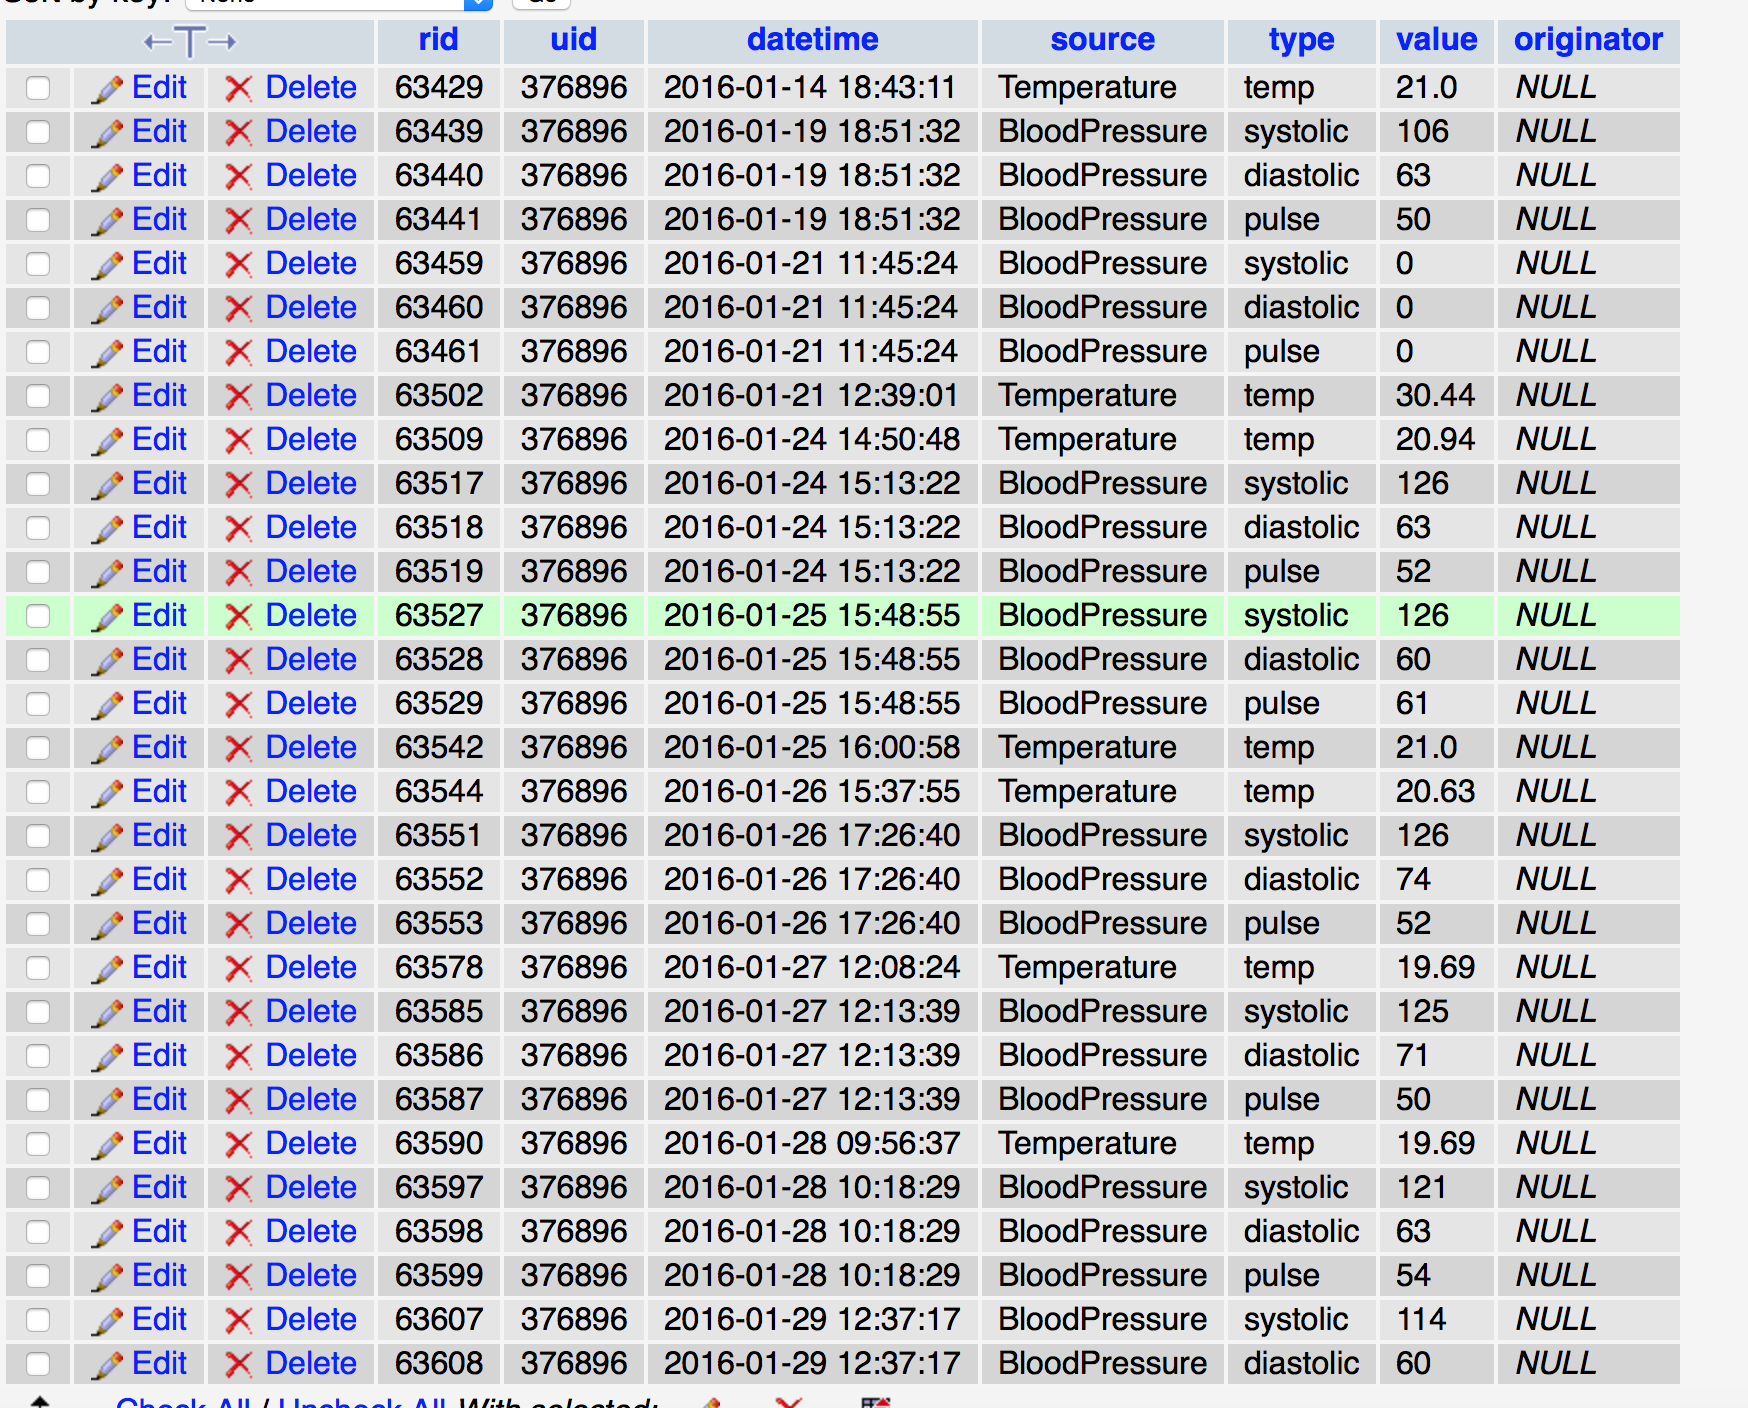The image size is (1748, 1408).
Task: Click the pencil edit icon for rid 63578
Action: (107, 969)
